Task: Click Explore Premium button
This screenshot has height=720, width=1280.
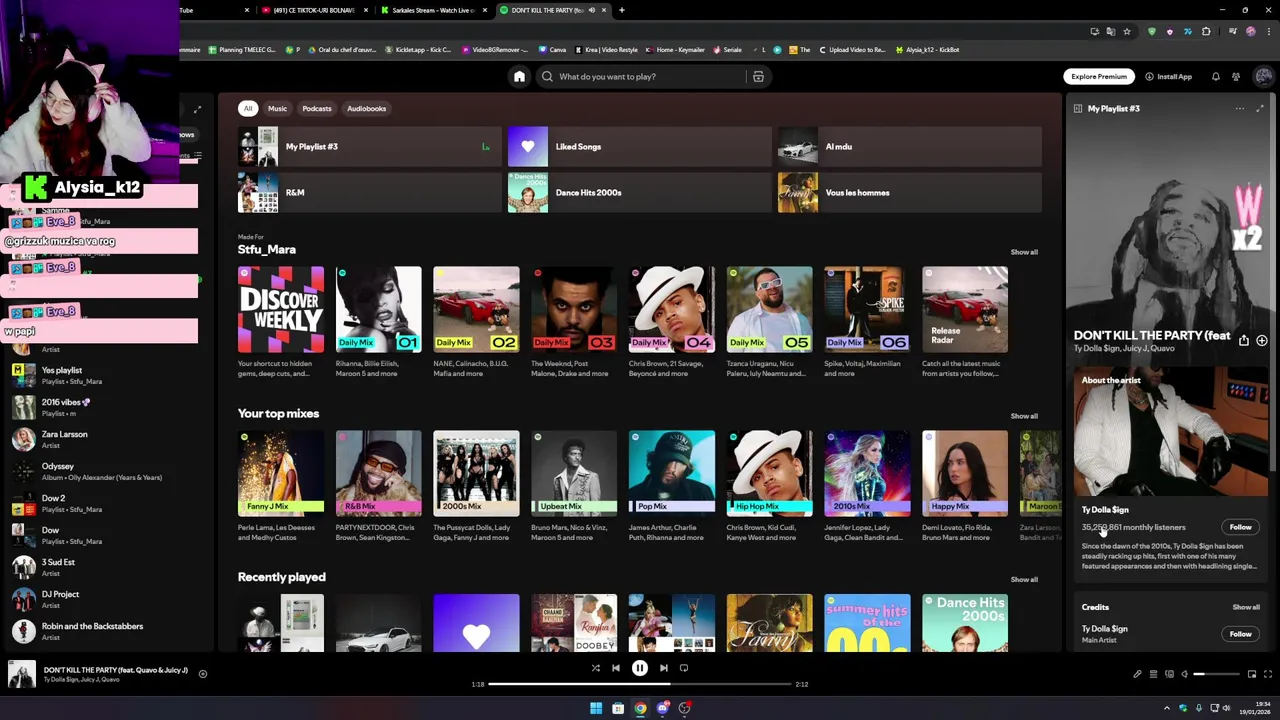Action: pos(1099,76)
